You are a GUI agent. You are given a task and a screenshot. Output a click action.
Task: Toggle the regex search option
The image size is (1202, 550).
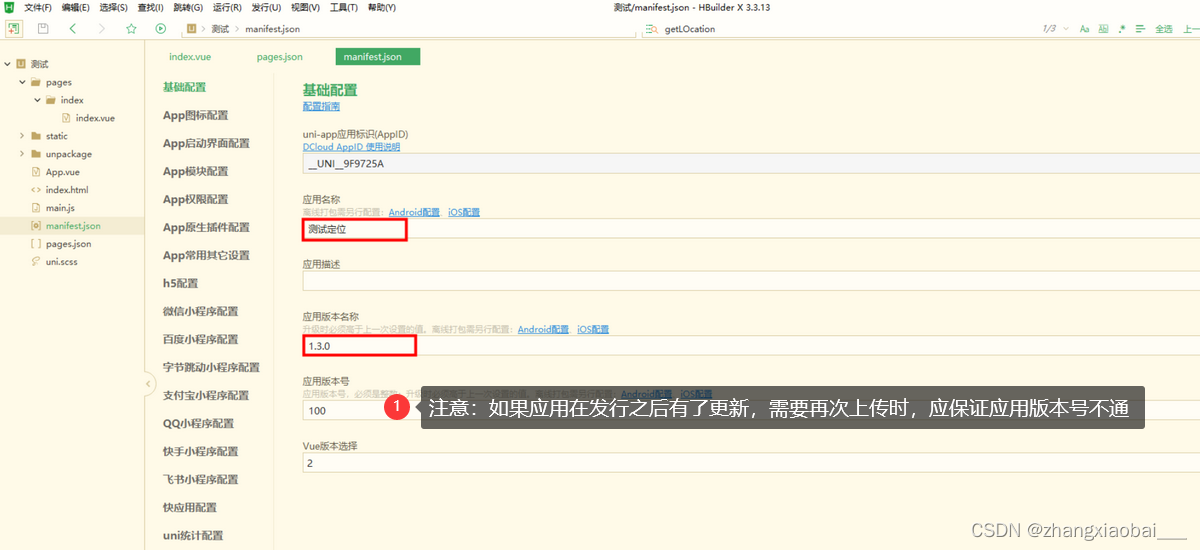coord(1122,29)
